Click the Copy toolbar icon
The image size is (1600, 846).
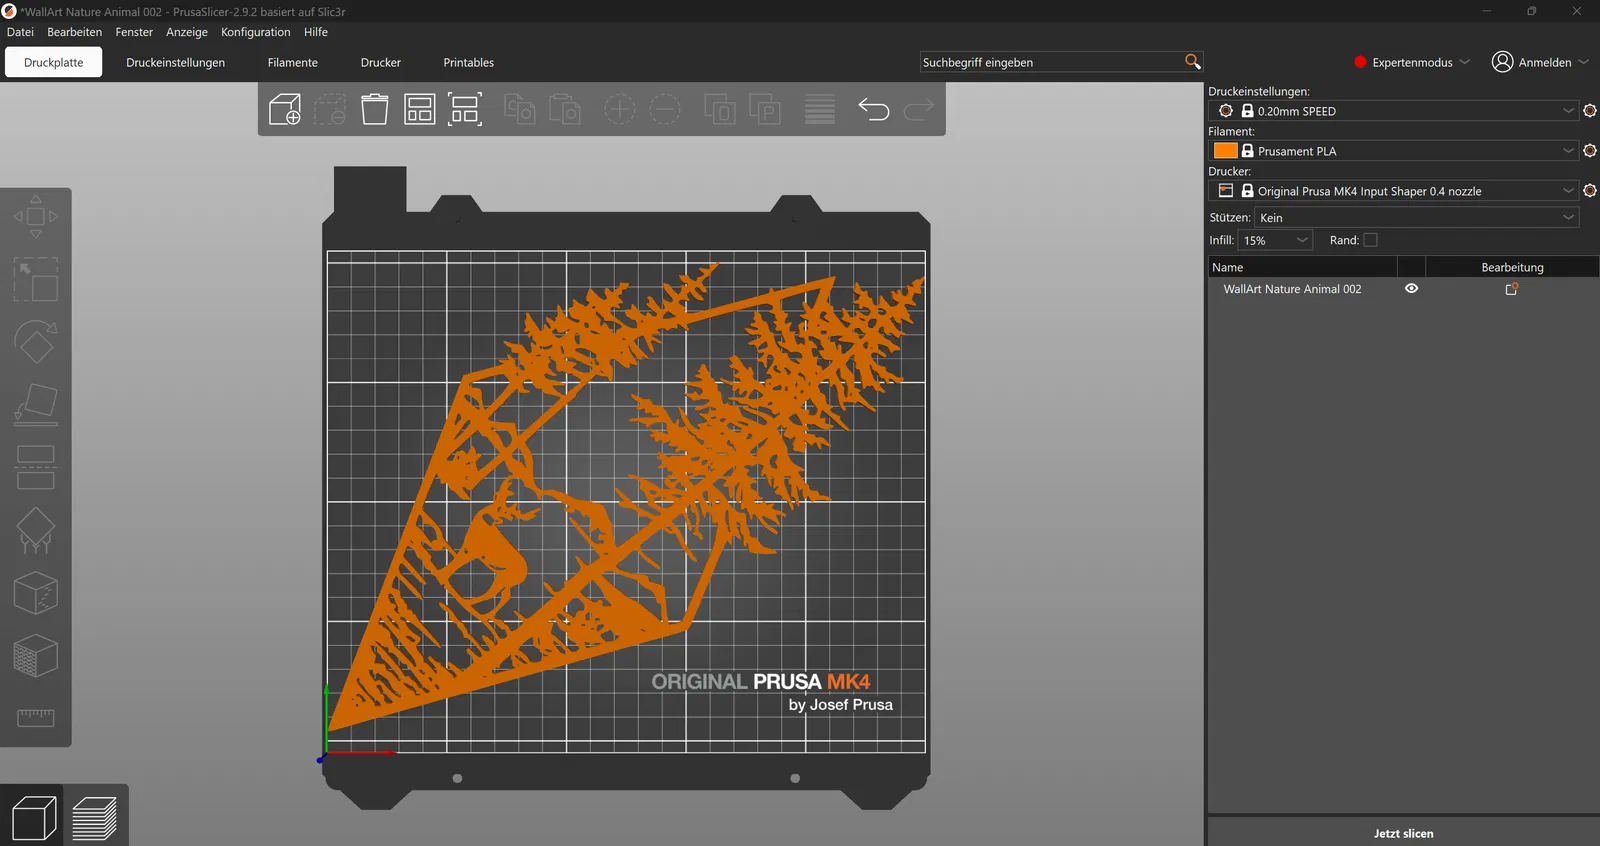[x=520, y=109]
